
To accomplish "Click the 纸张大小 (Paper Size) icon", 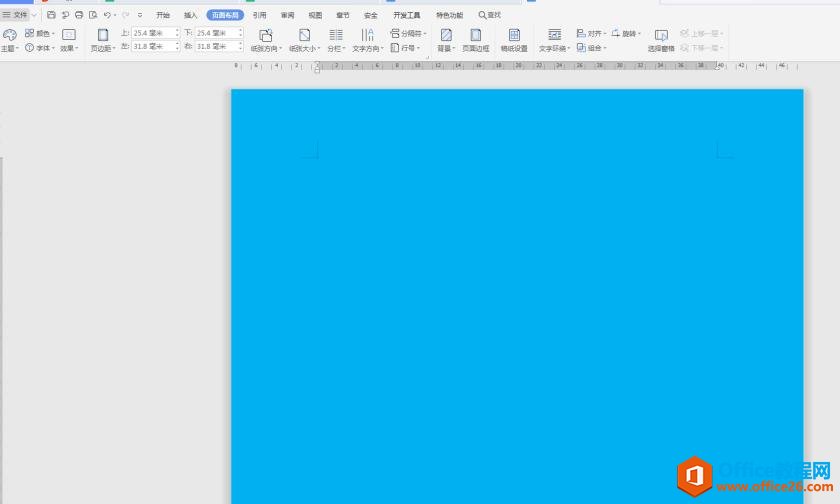I will click(x=304, y=35).
